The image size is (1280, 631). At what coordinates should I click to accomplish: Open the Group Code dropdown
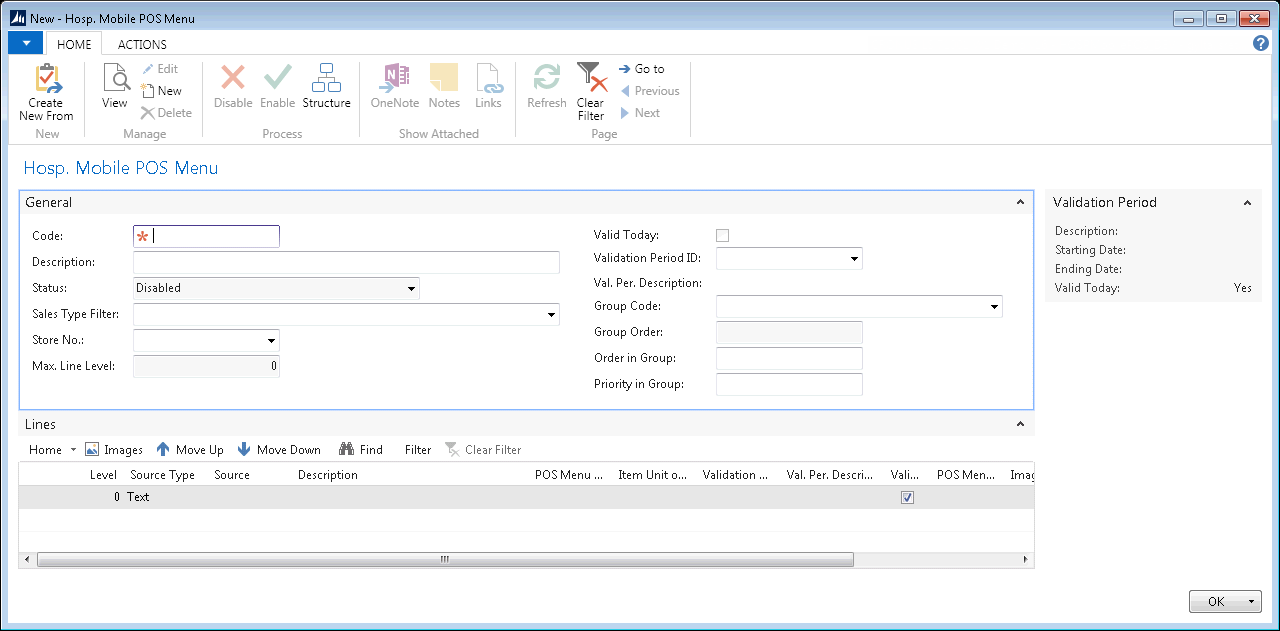[x=994, y=307]
